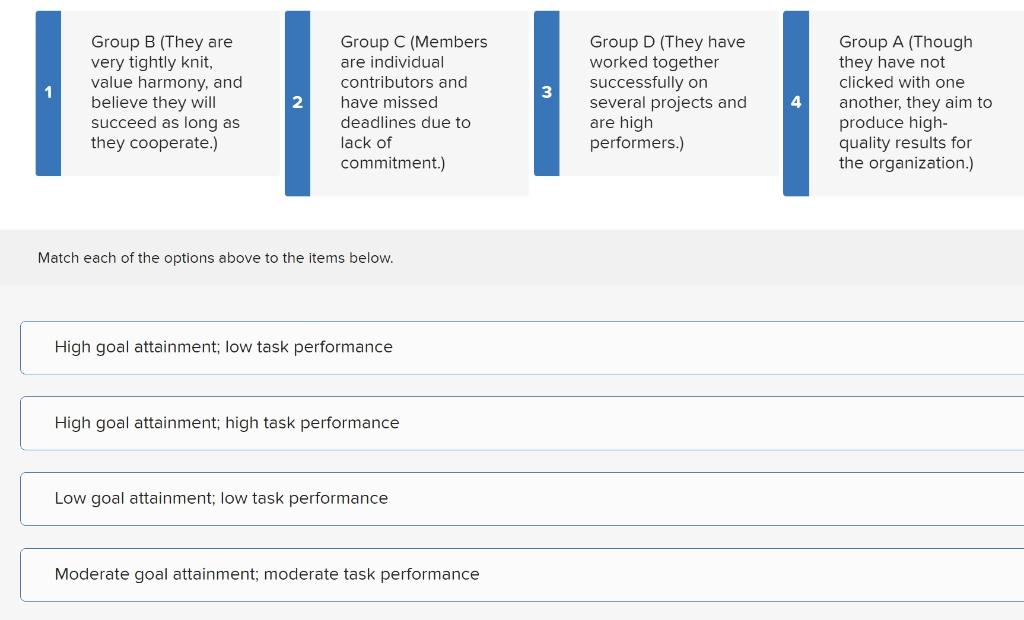Select the Group D high performers description card
The width and height of the screenshot is (1024, 620).
coord(667,92)
